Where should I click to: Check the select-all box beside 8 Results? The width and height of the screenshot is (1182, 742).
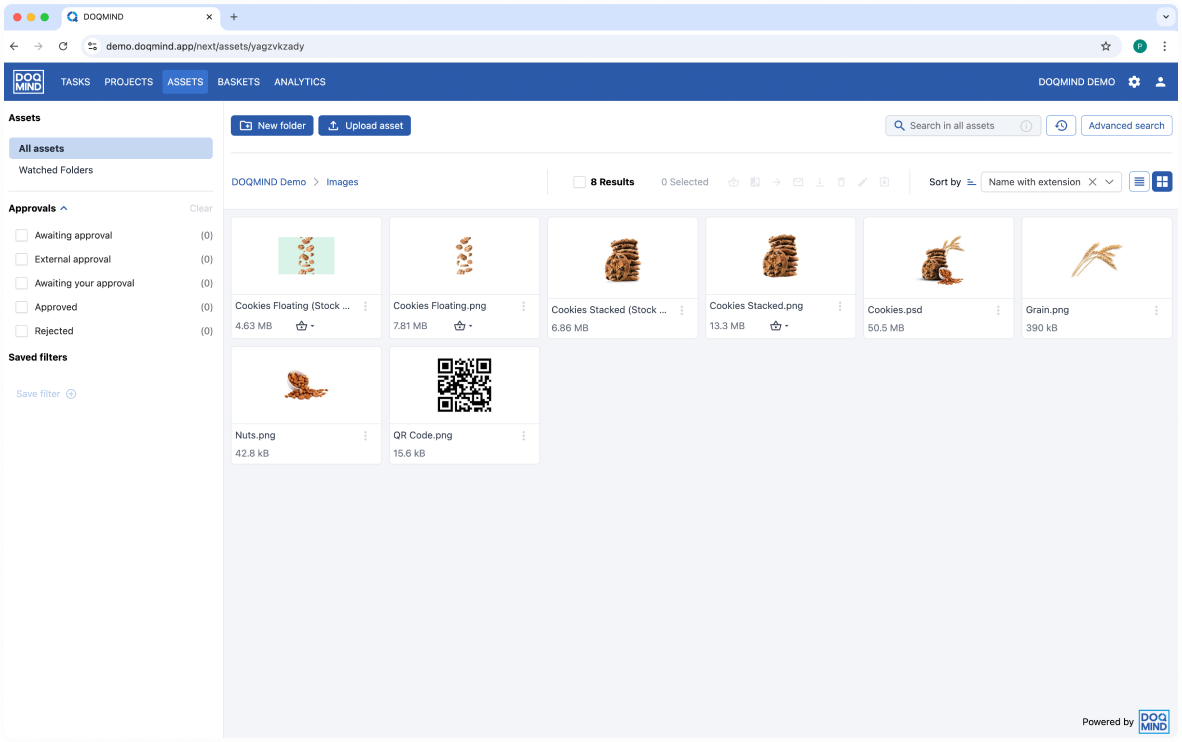[579, 182]
